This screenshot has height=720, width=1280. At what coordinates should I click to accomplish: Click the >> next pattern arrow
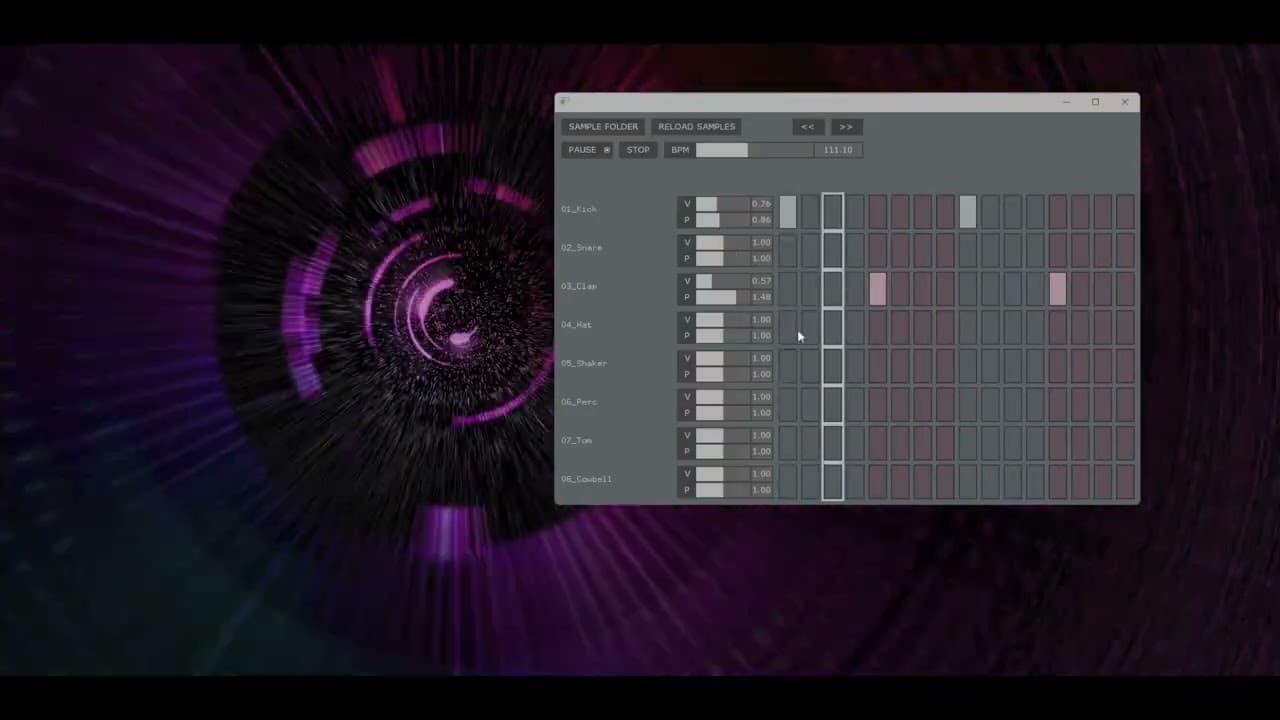tap(845, 126)
